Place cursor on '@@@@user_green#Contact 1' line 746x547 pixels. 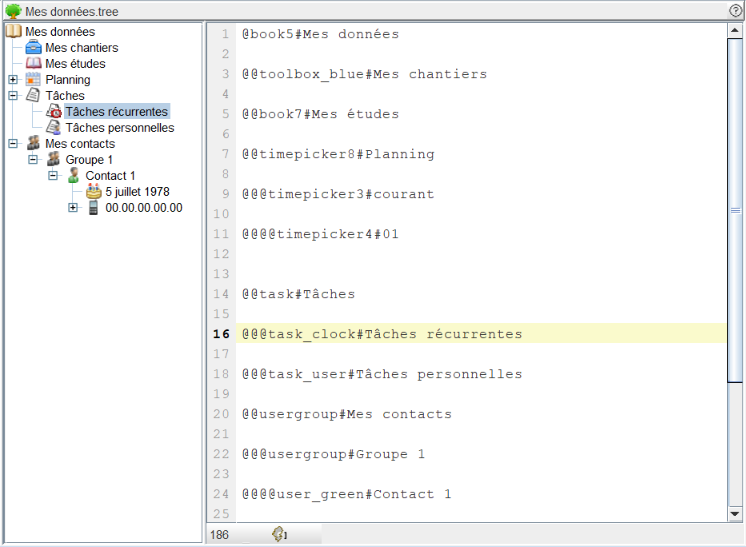347,493
